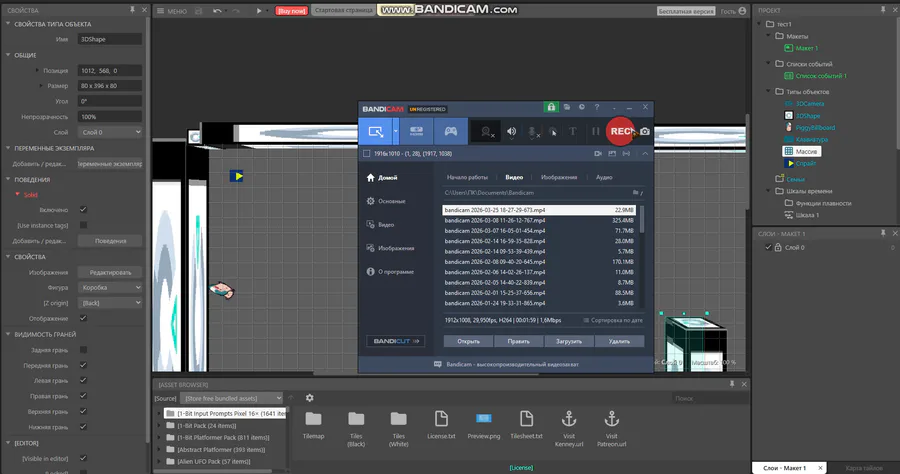This screenshot has width=900, height=474.
Task: Collapse the Bandicam panel with up chevron
Action: (x=645, y=154)
